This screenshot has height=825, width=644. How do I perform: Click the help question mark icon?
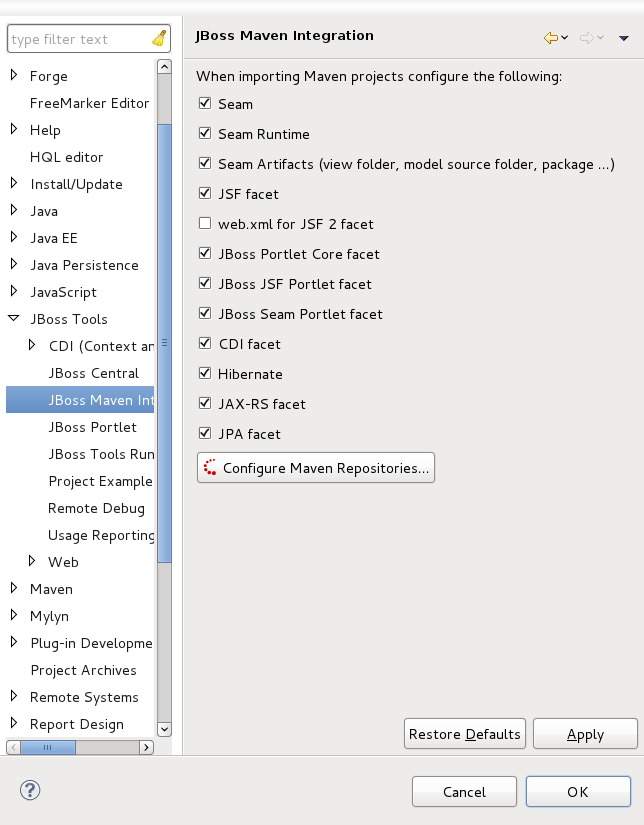pyautogui.click(x=30, y=791)
